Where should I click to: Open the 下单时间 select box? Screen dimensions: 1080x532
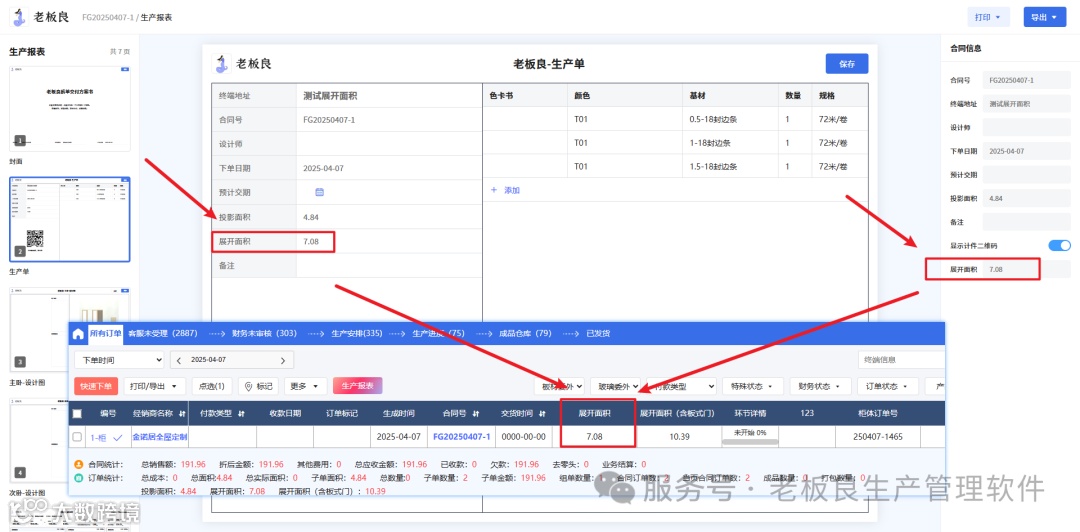(119, 360)
